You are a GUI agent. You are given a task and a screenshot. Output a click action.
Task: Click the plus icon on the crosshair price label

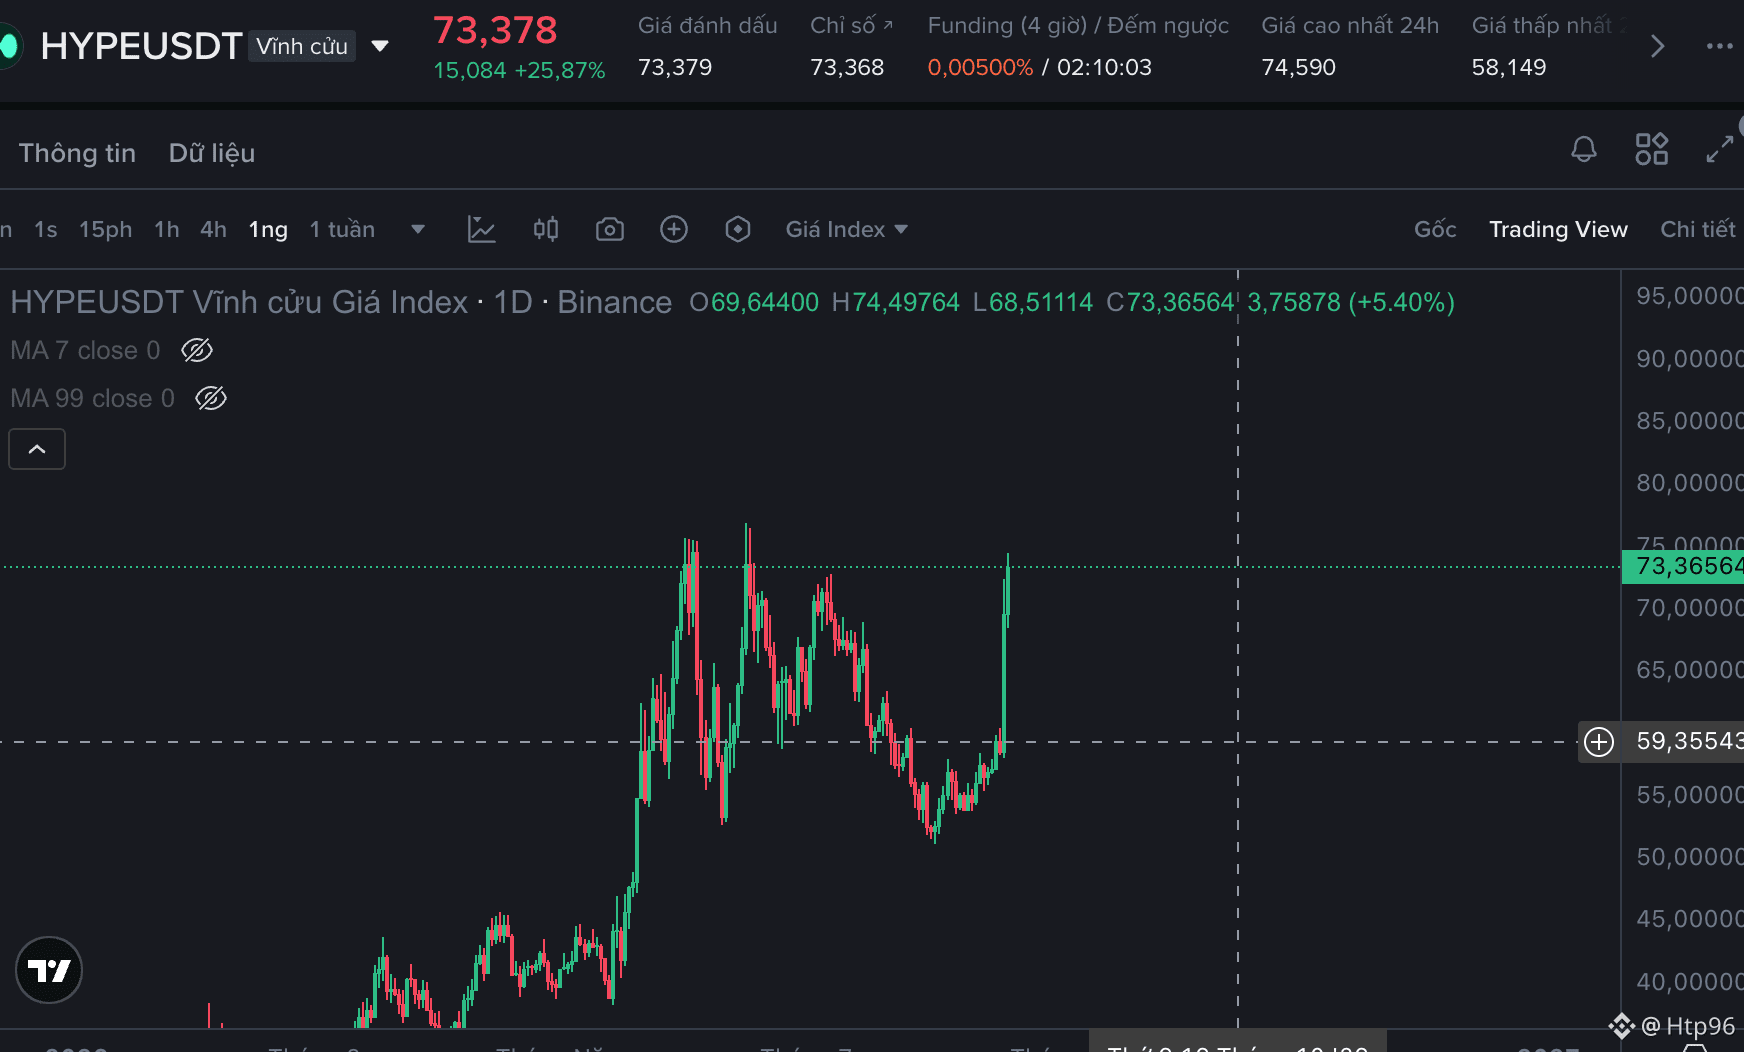(1599, 742)
